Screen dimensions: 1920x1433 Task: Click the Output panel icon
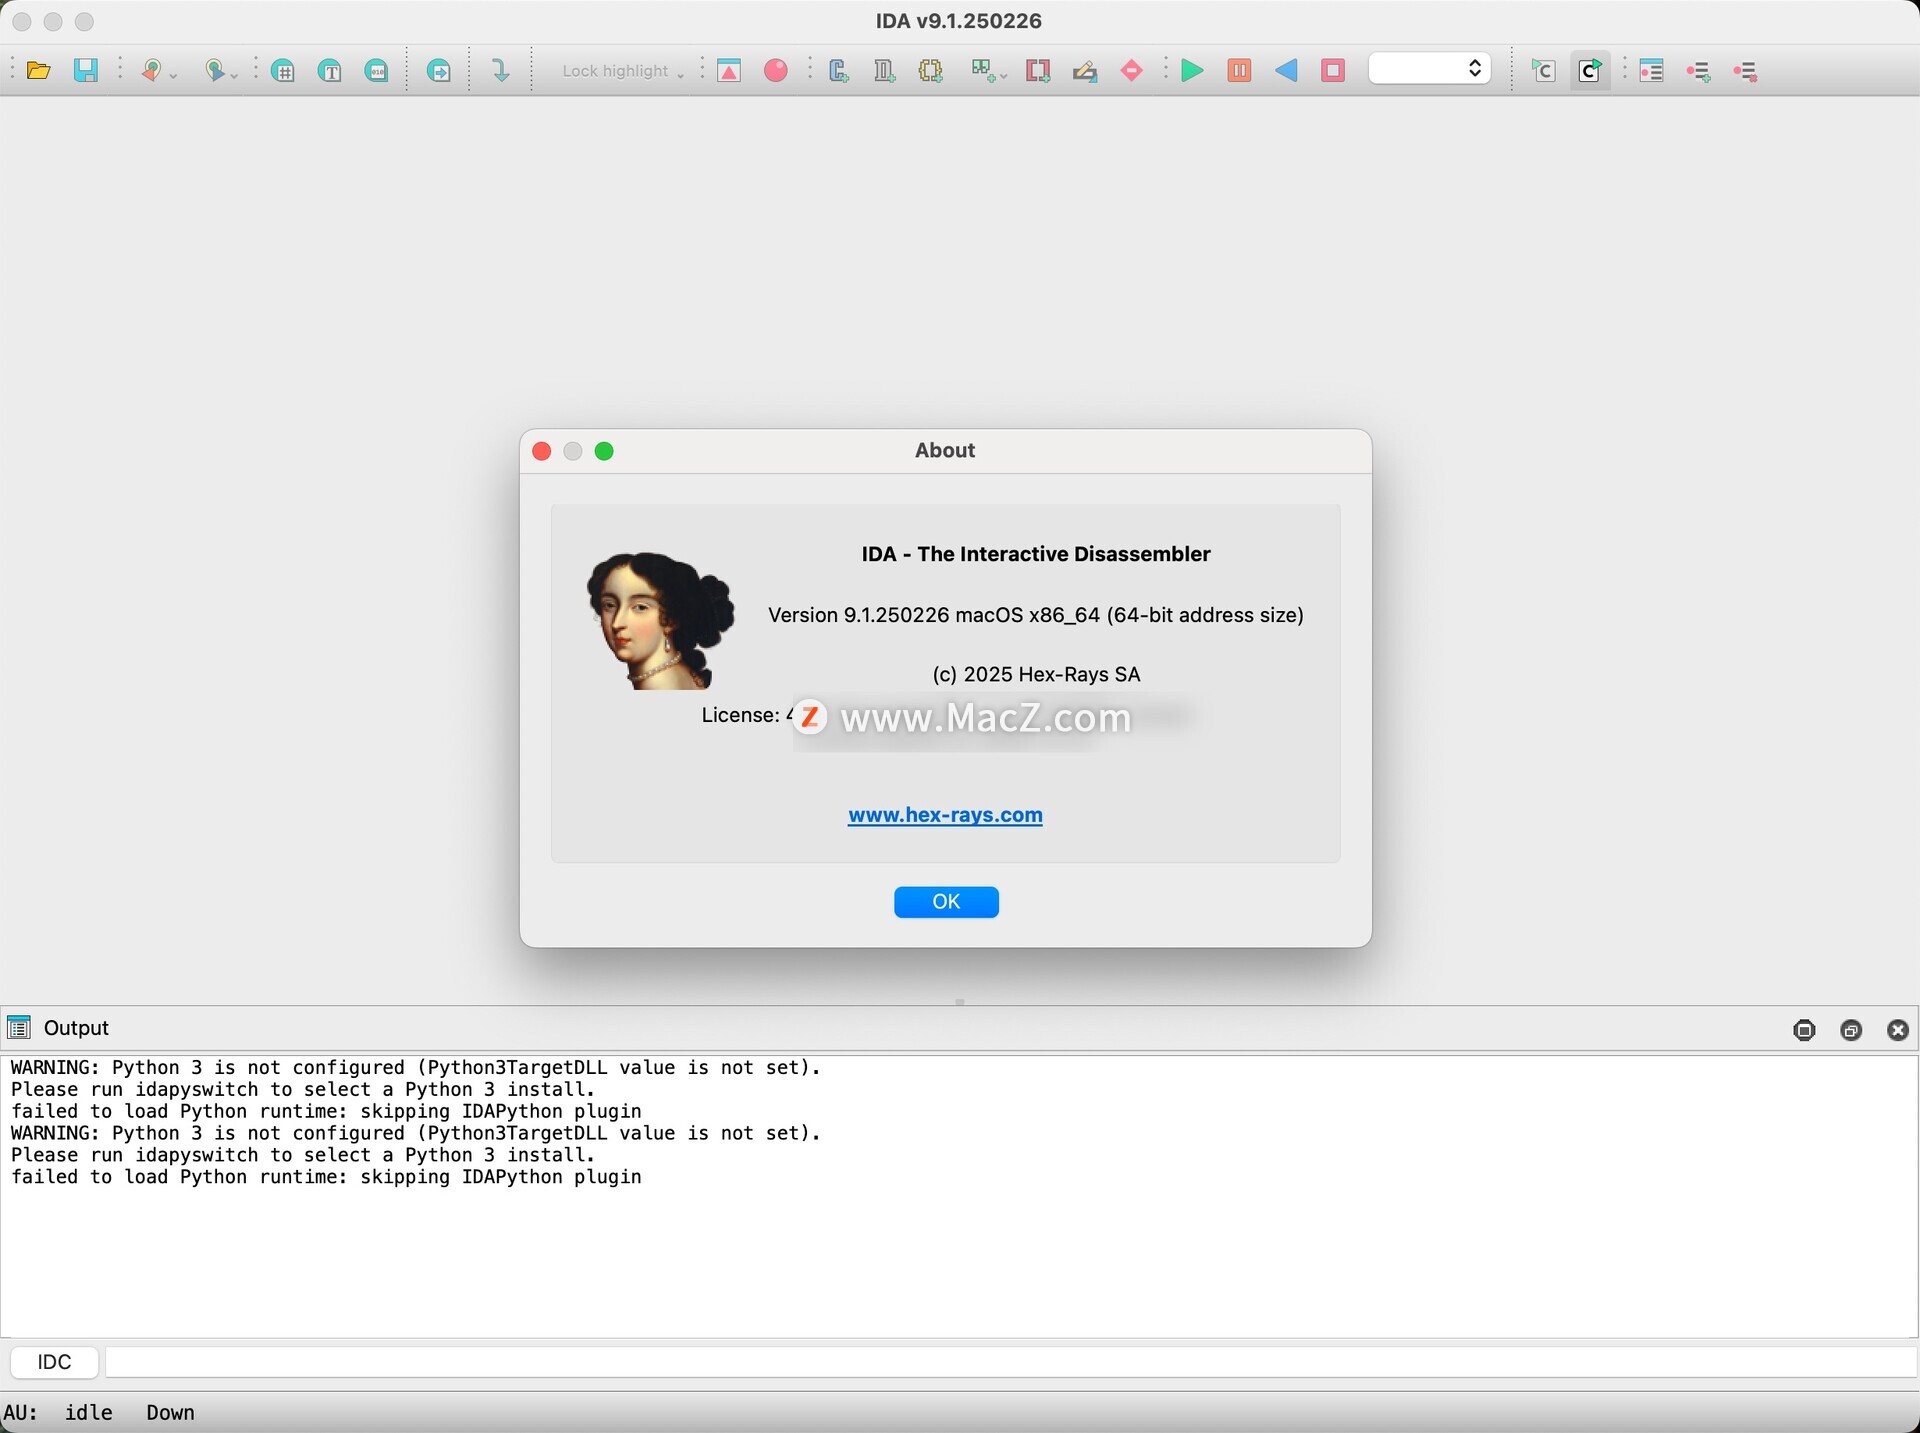coord(19,1028)
